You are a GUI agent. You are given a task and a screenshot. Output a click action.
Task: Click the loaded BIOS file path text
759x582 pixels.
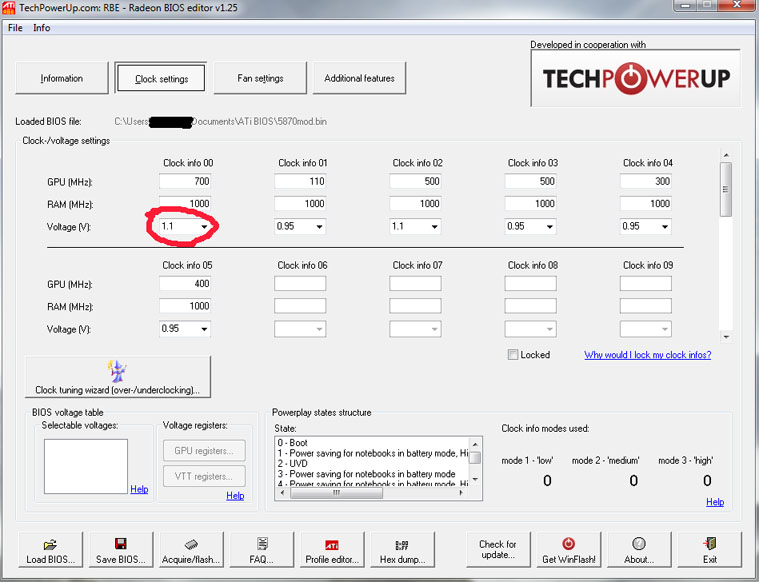tap(220, 122)
